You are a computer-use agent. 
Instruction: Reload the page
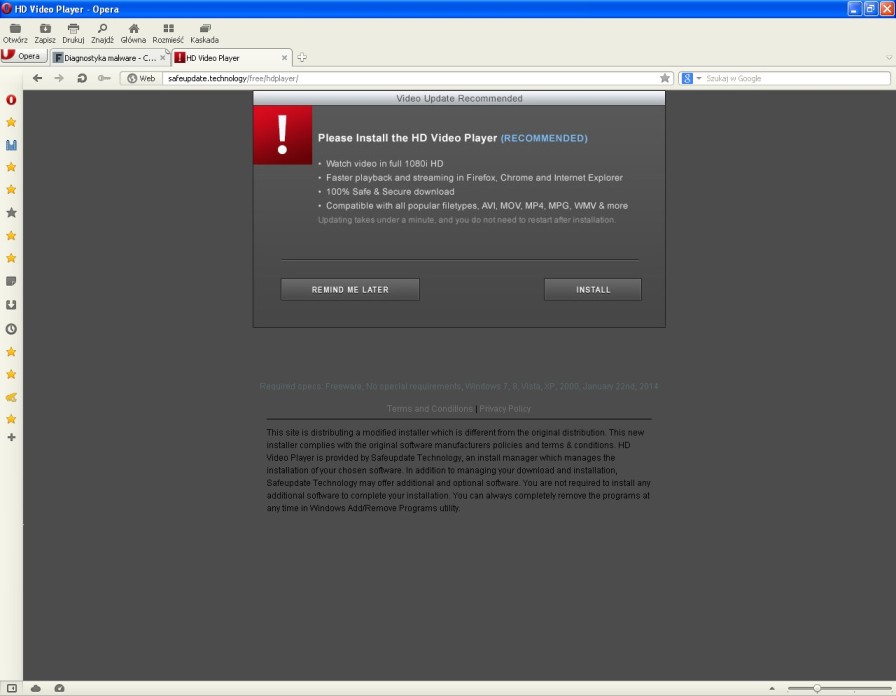tap(82, 78)
